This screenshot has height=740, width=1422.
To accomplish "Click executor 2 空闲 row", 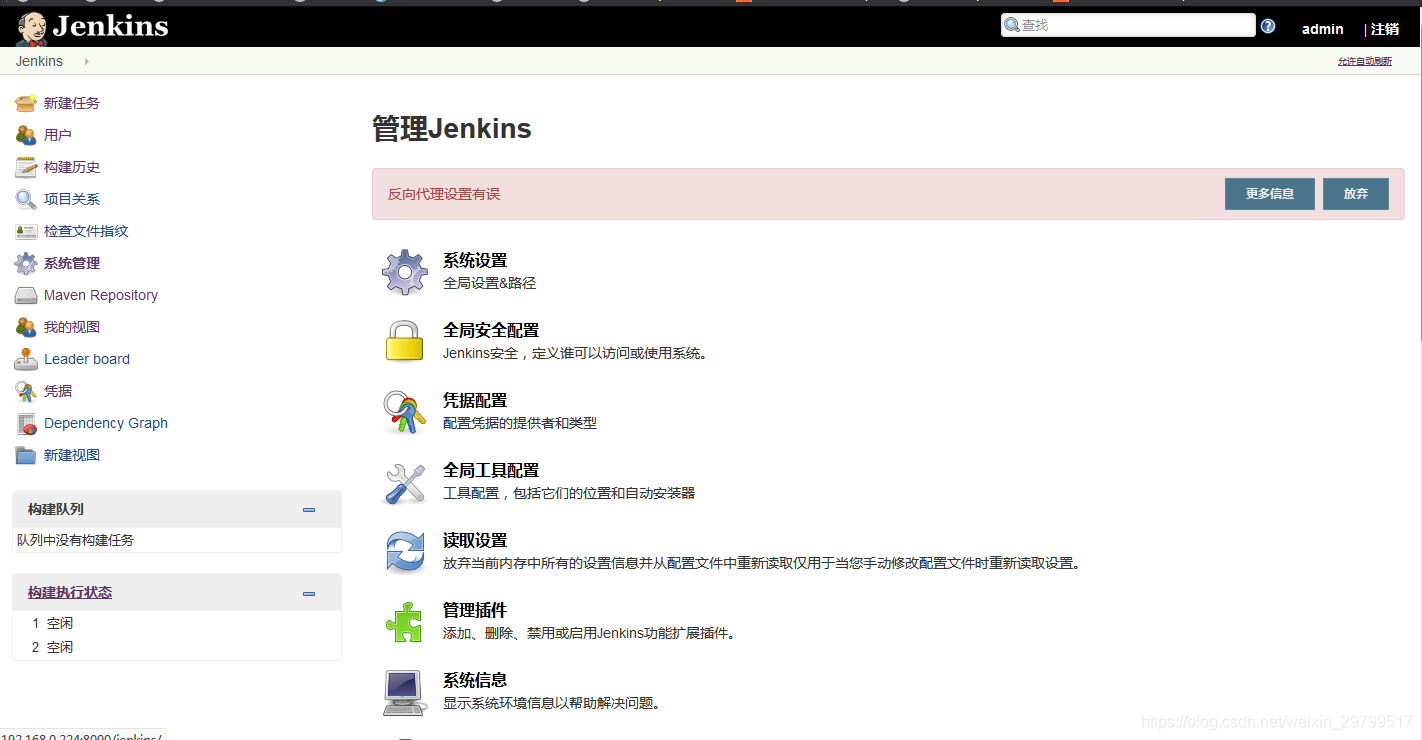I will click(177, 647).
